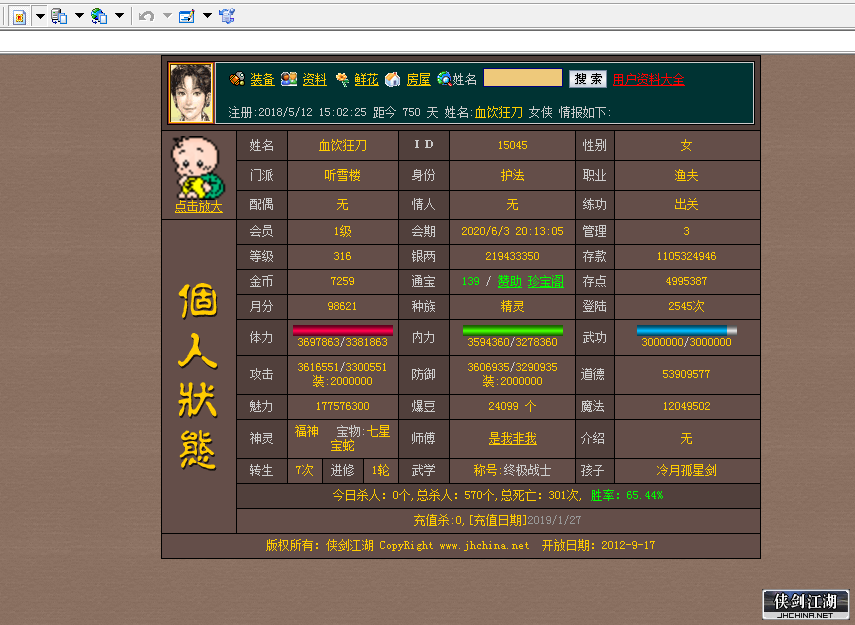This screenshot has height=625, width=855.
Task: Click the globe-and-pages toolbar icon
Action: 99,16
